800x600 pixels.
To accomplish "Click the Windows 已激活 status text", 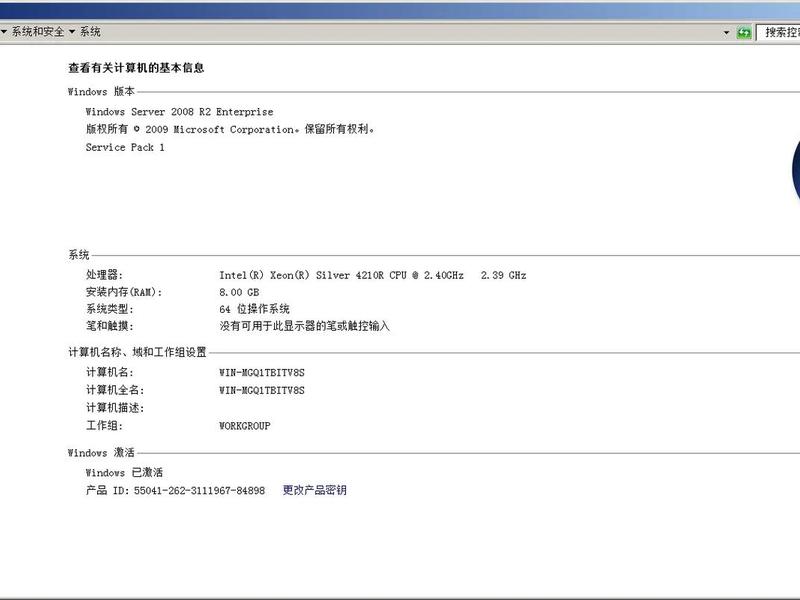I will coord(124,472).
